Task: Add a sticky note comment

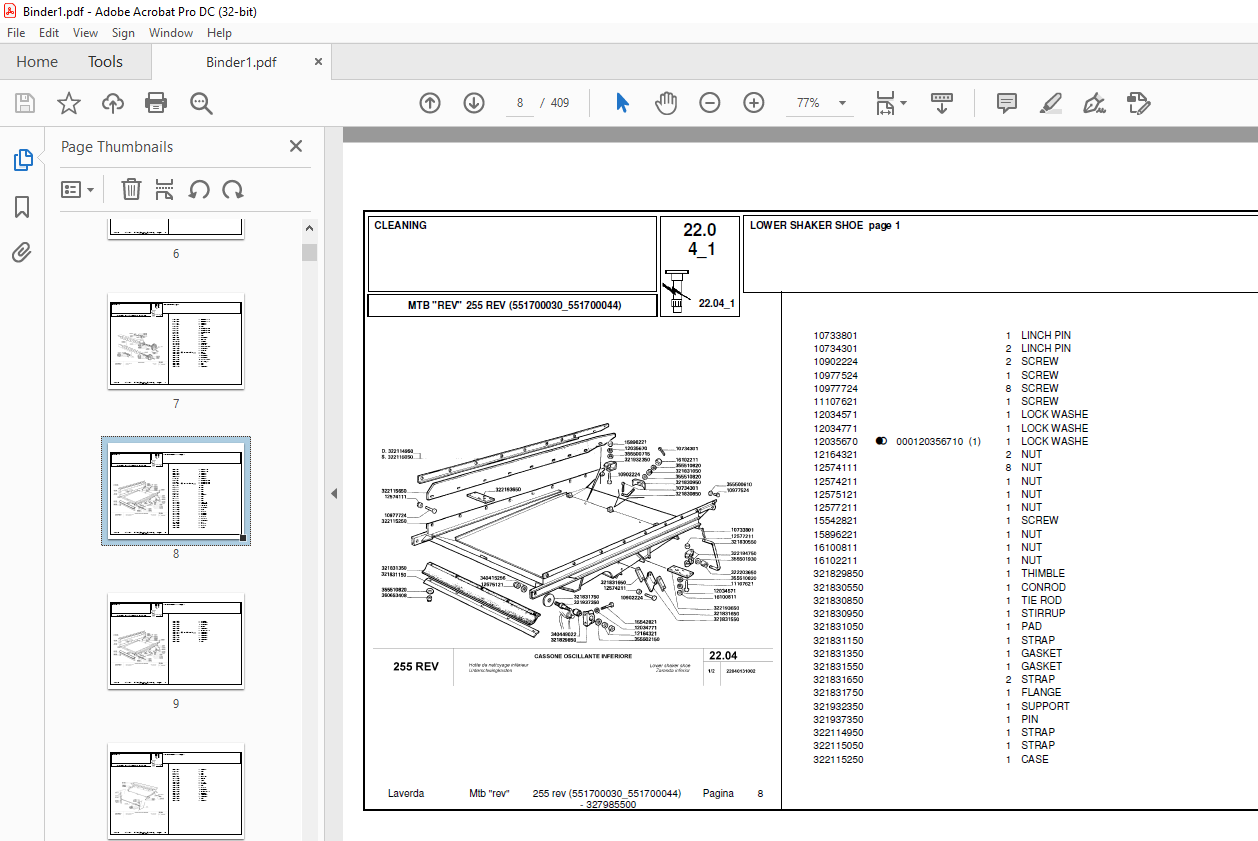Action: click(x=1007, y=103)
